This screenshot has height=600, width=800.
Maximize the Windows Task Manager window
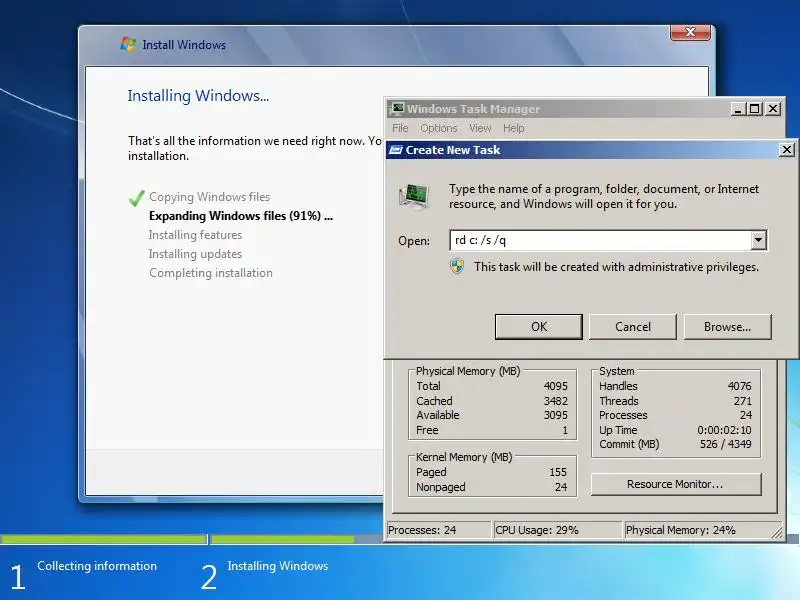tap(755, 109)
